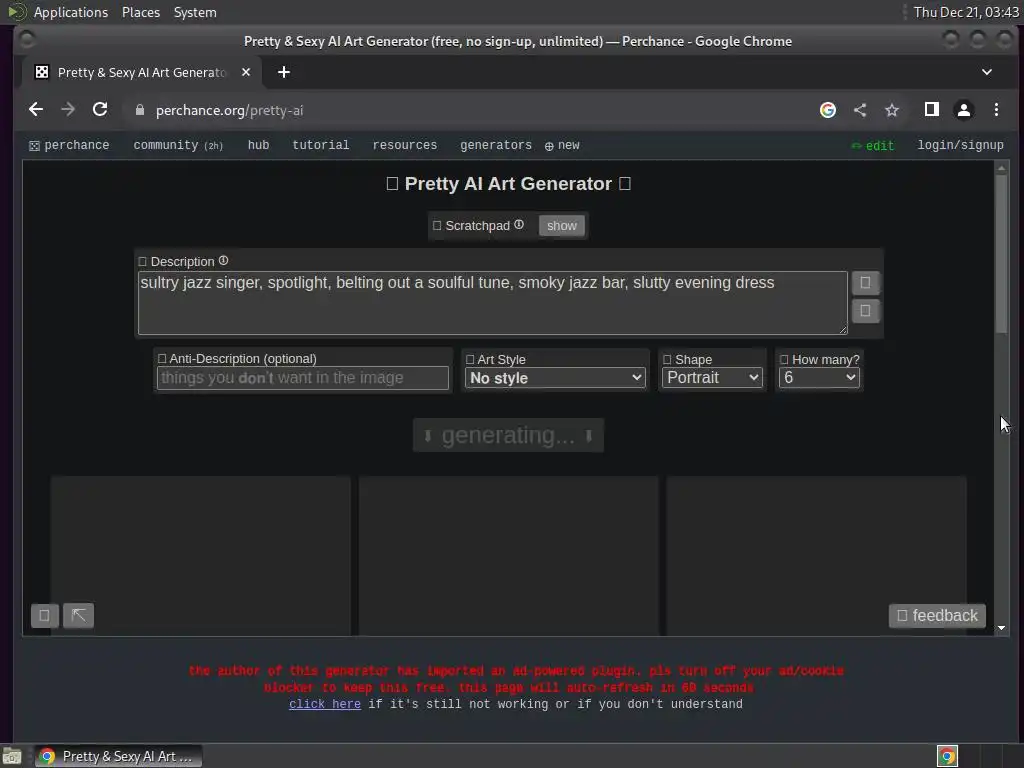
Task: Open Chrome profile menu
Action: (x=964, y=110)
